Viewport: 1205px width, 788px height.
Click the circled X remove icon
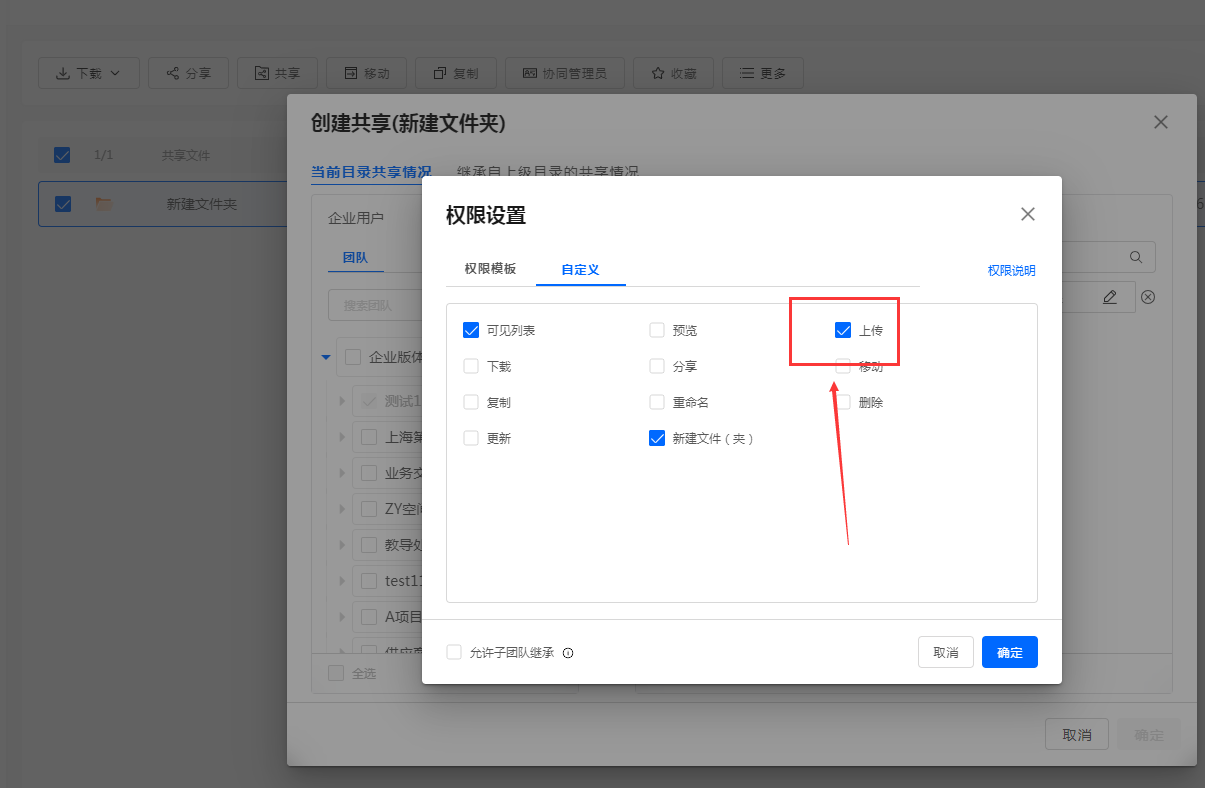coord(1148,297)
